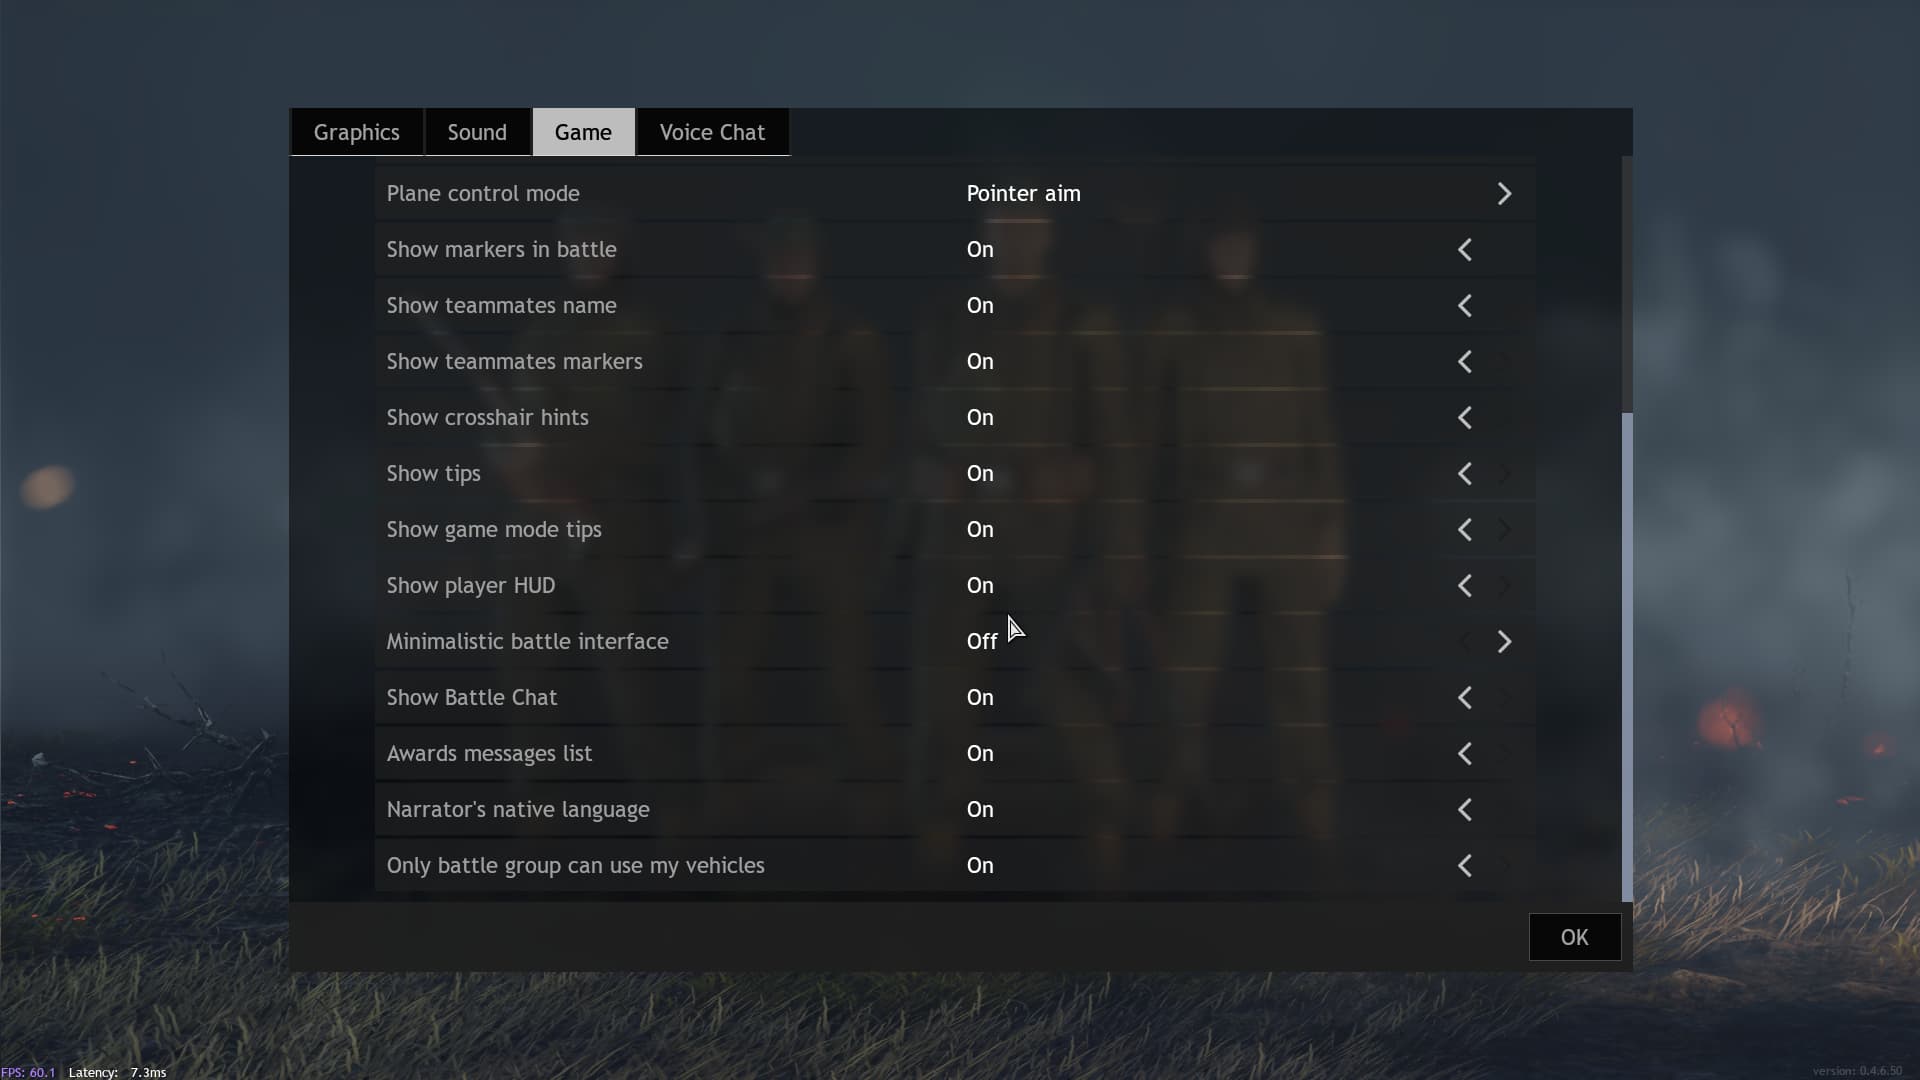Click left arrow beside Show tips

[1465, 474]
